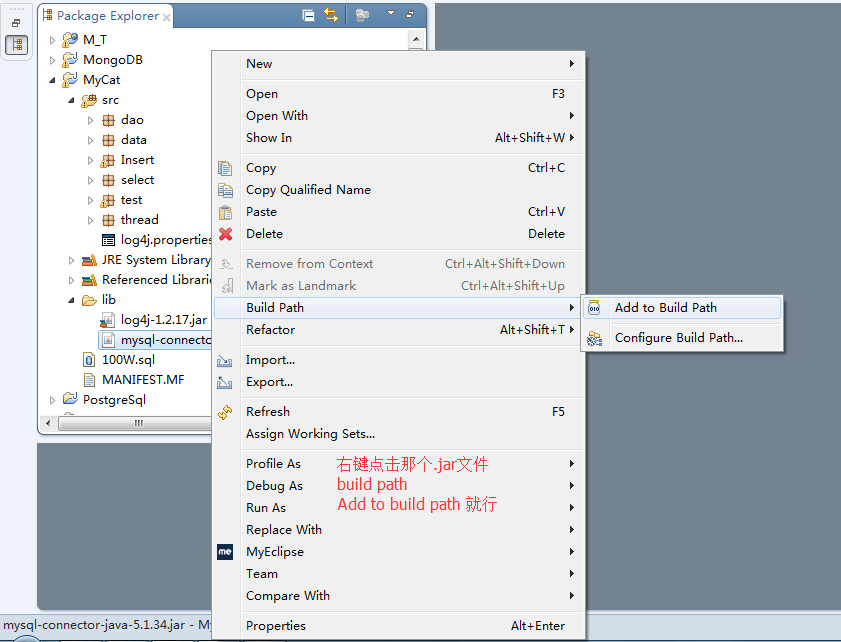
Task: Open the Profile As submenu
Action: pos(399,464)
